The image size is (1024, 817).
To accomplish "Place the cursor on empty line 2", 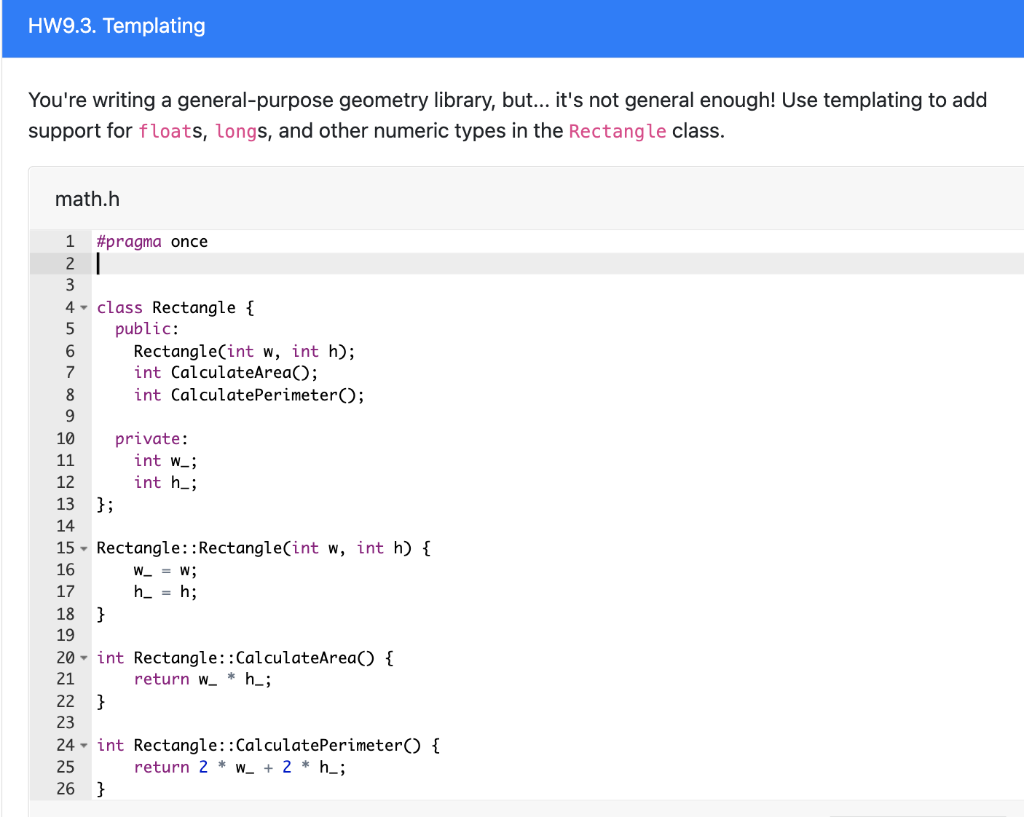I will [200, 263].
